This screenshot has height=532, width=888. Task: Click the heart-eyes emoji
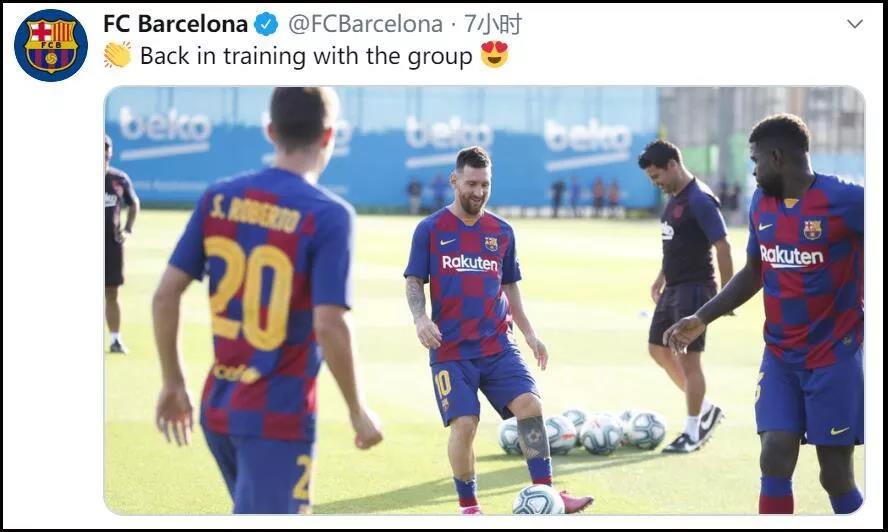[494, 54]
